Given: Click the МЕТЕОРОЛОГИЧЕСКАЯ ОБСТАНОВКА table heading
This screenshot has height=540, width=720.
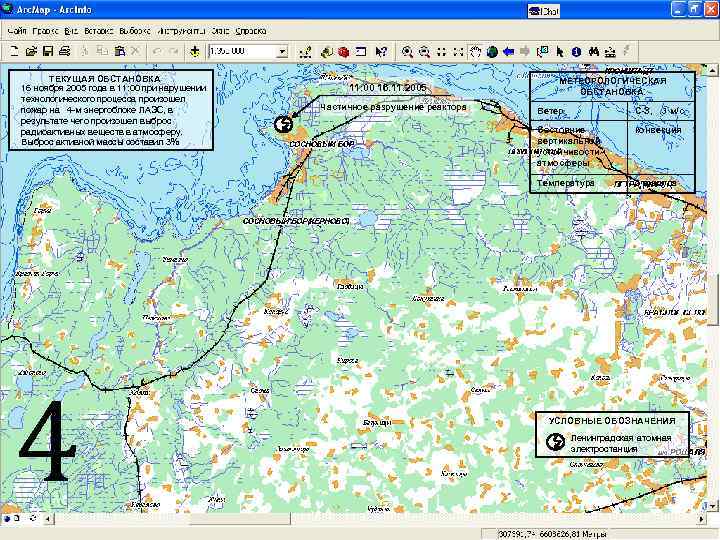Looking at the screenshot, I should [x=612, y=86].
